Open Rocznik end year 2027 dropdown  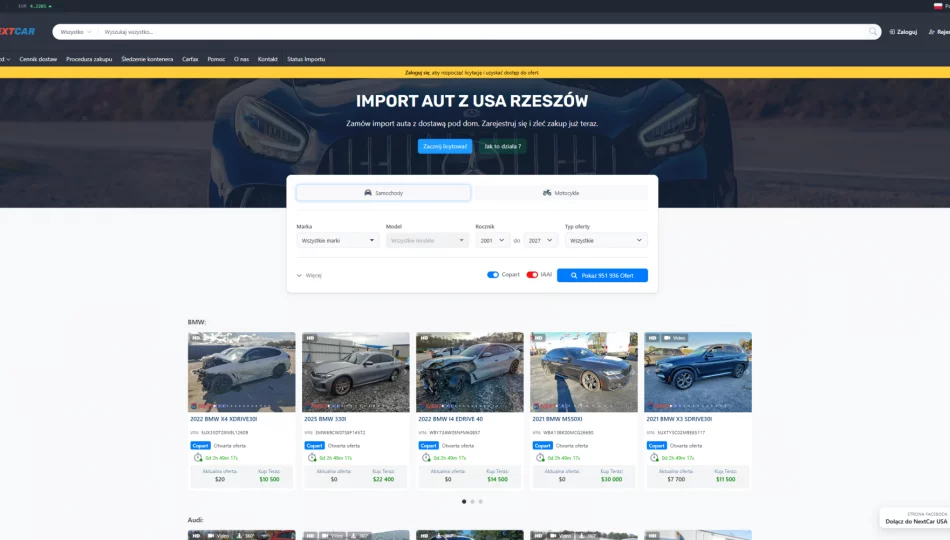pos(540,241)
